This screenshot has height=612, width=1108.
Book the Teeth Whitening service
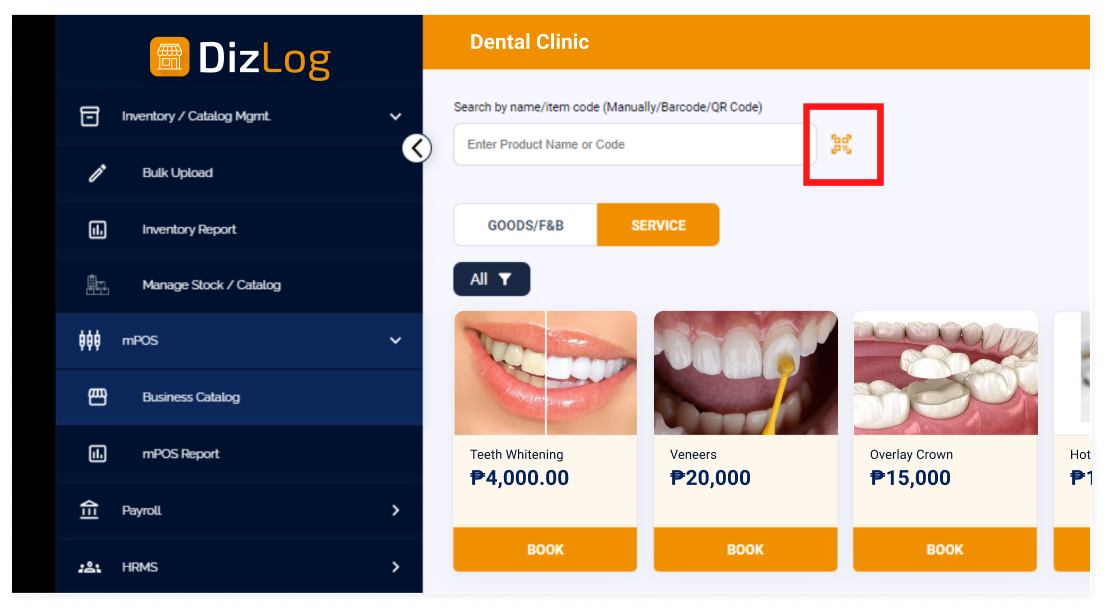[545, 549]
